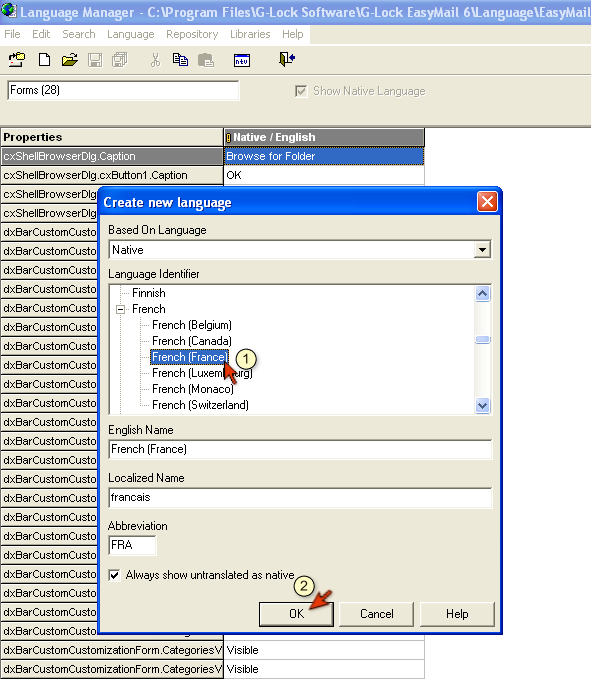Image resolution: width=591 pixels, height=680 pixels.
Task: Select French (Canada) in the list
Action: pyautogui.click(x=192, y=341)
